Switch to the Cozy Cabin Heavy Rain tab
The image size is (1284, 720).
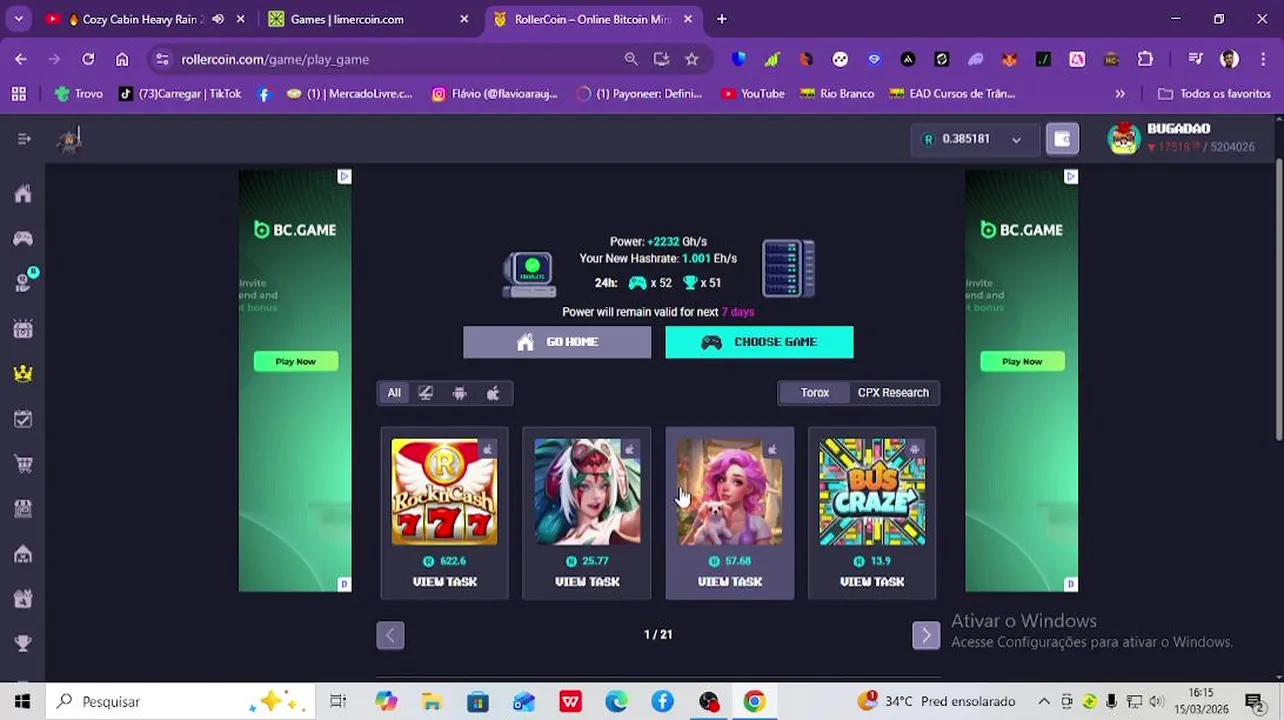pyautogui.click(x=142, y=19)
